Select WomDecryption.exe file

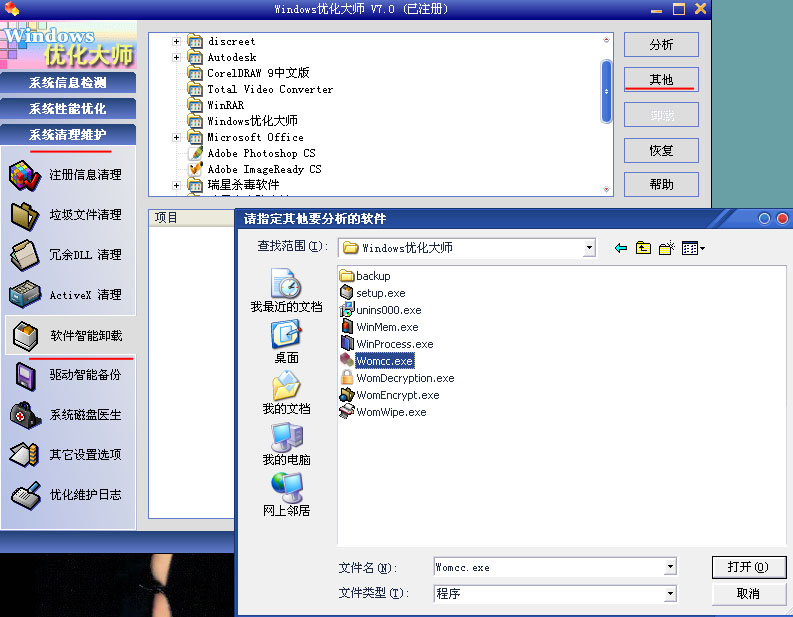point(397,378)
